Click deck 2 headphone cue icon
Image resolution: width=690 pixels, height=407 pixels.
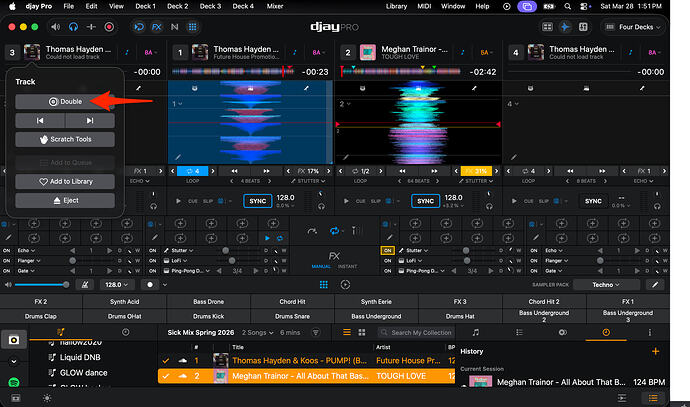point(489,206)
